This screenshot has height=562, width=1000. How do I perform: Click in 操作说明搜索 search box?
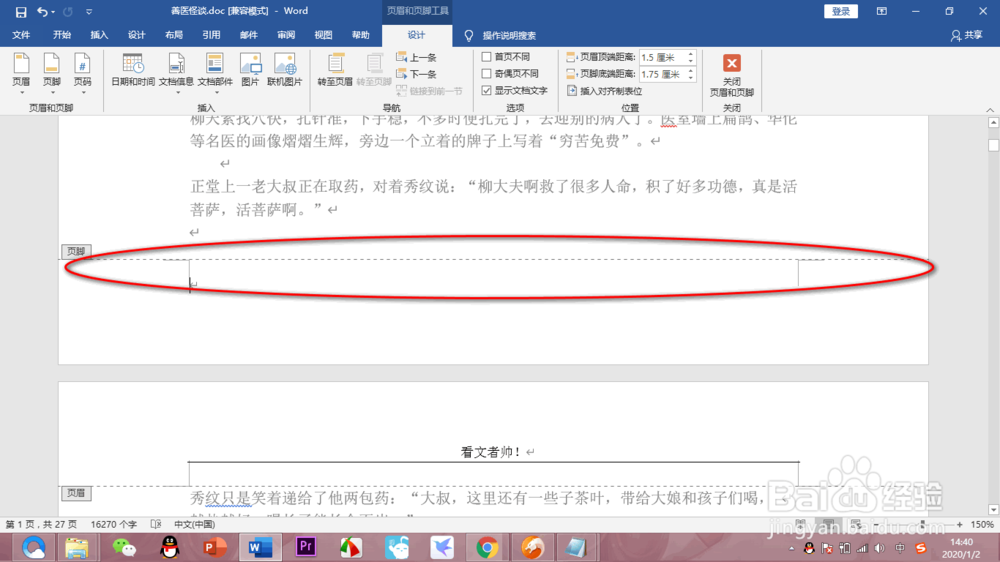coord(509,36)
